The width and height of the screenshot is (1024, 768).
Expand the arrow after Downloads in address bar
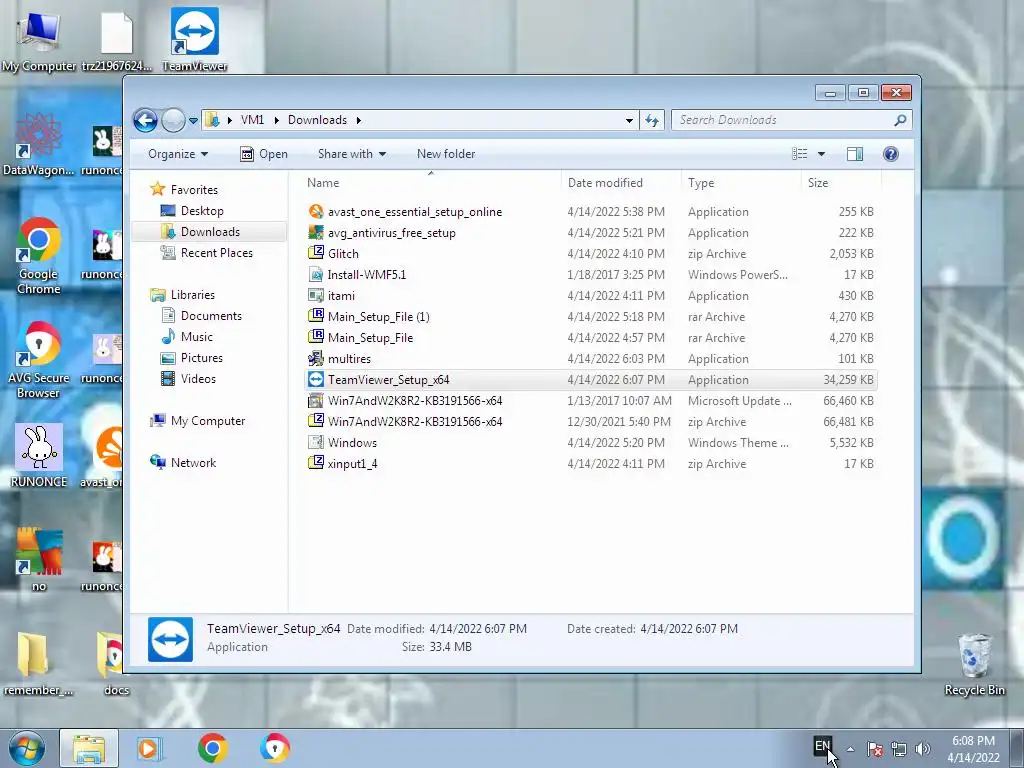(359, 120)
